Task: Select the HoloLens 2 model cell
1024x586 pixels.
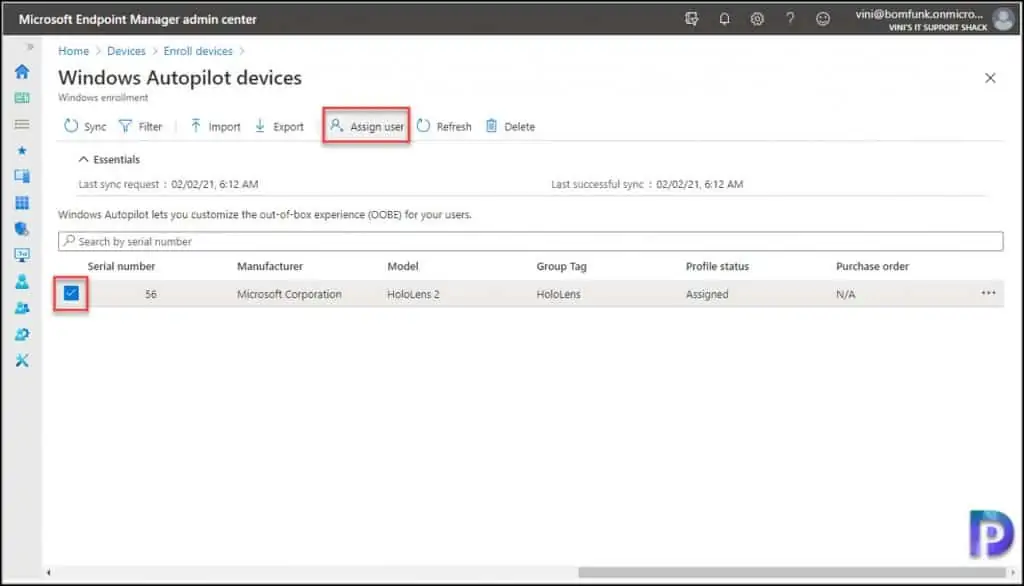Action: (413, 294)
